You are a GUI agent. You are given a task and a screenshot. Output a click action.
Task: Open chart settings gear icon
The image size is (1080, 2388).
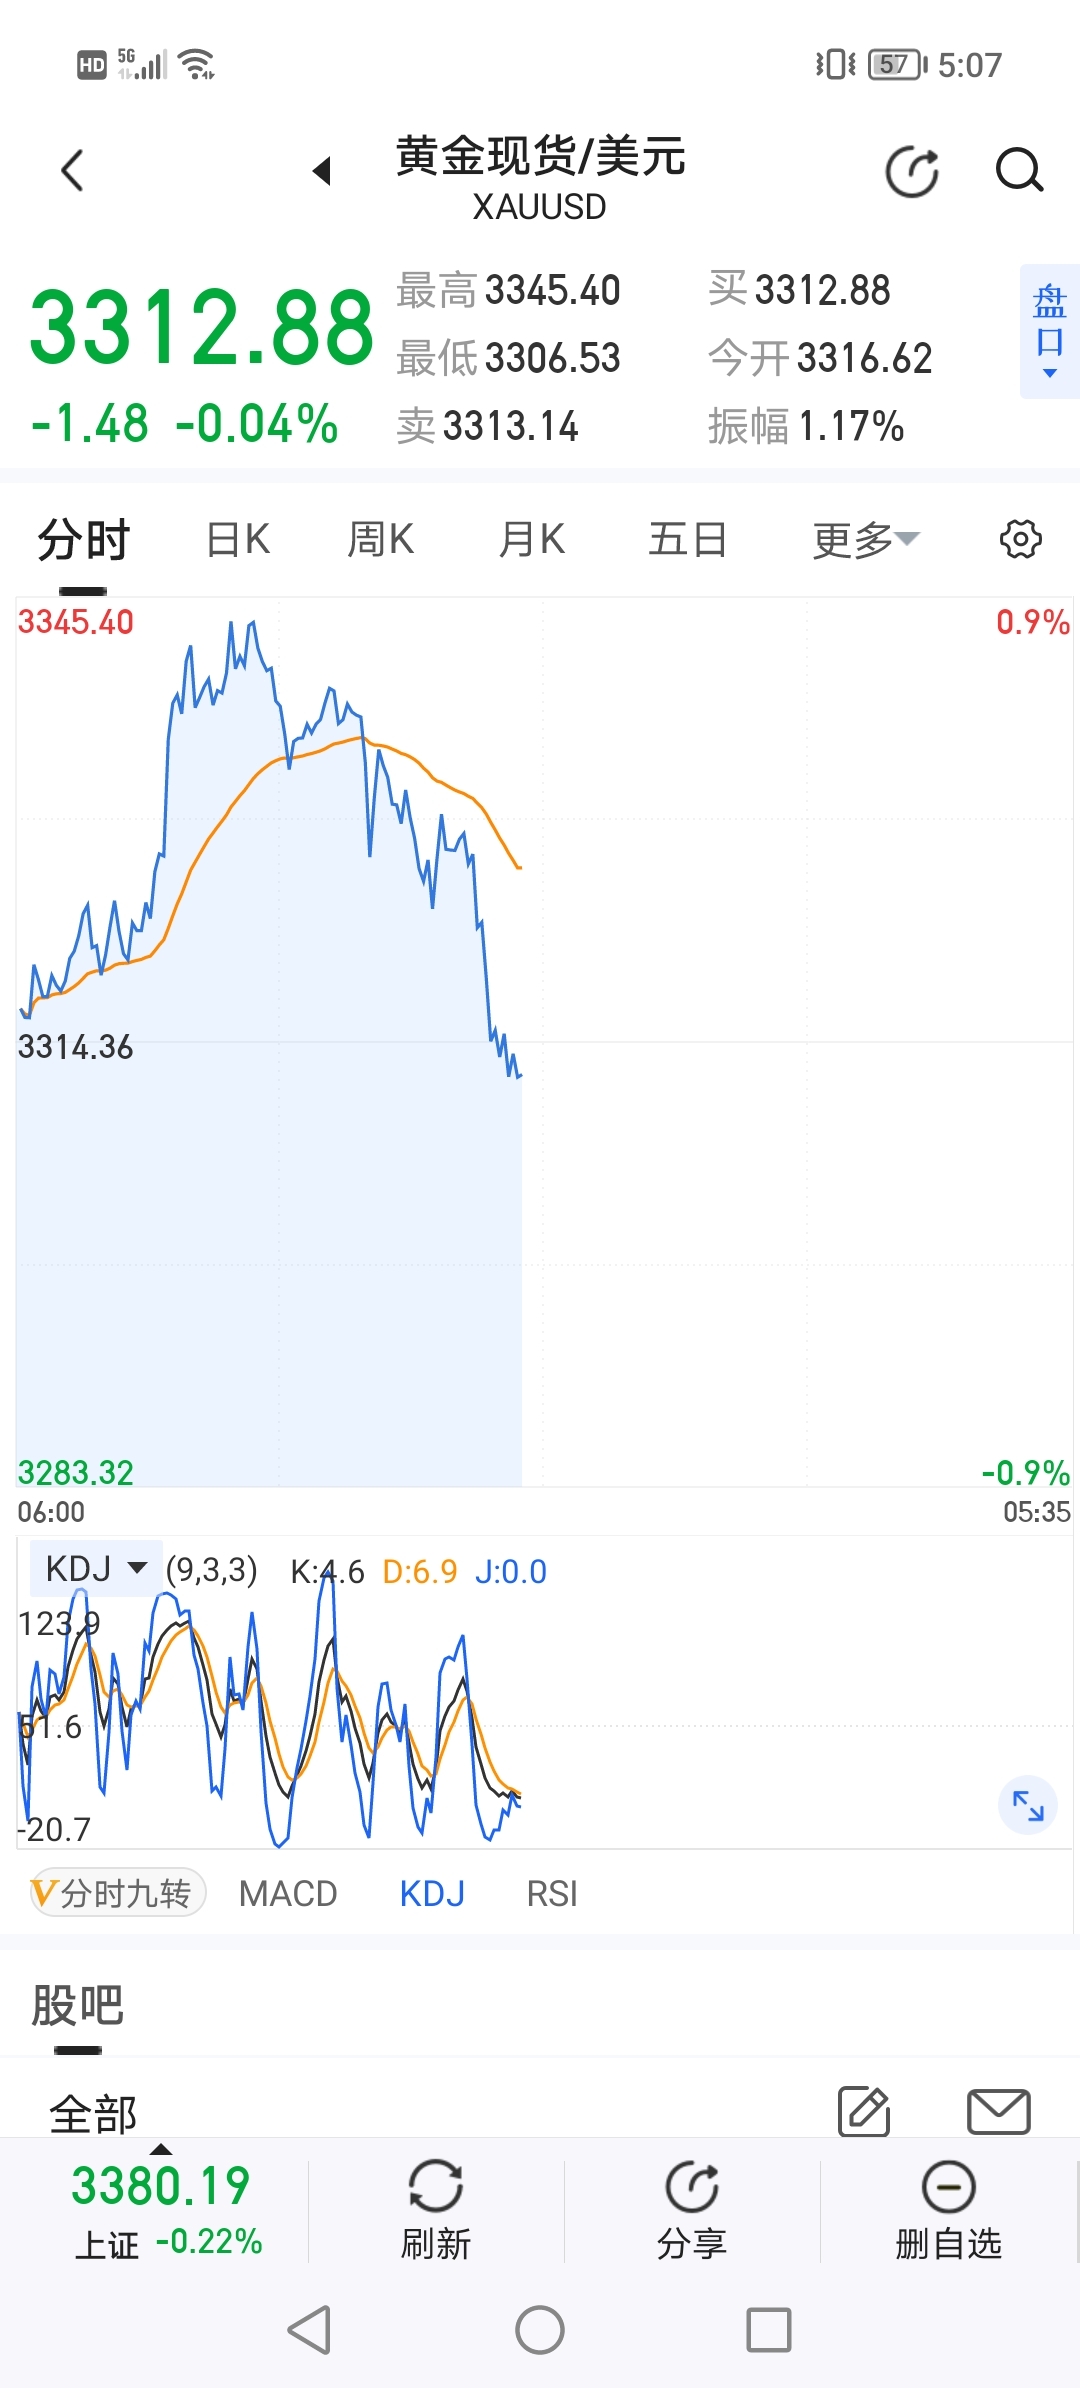[1020, 540]
